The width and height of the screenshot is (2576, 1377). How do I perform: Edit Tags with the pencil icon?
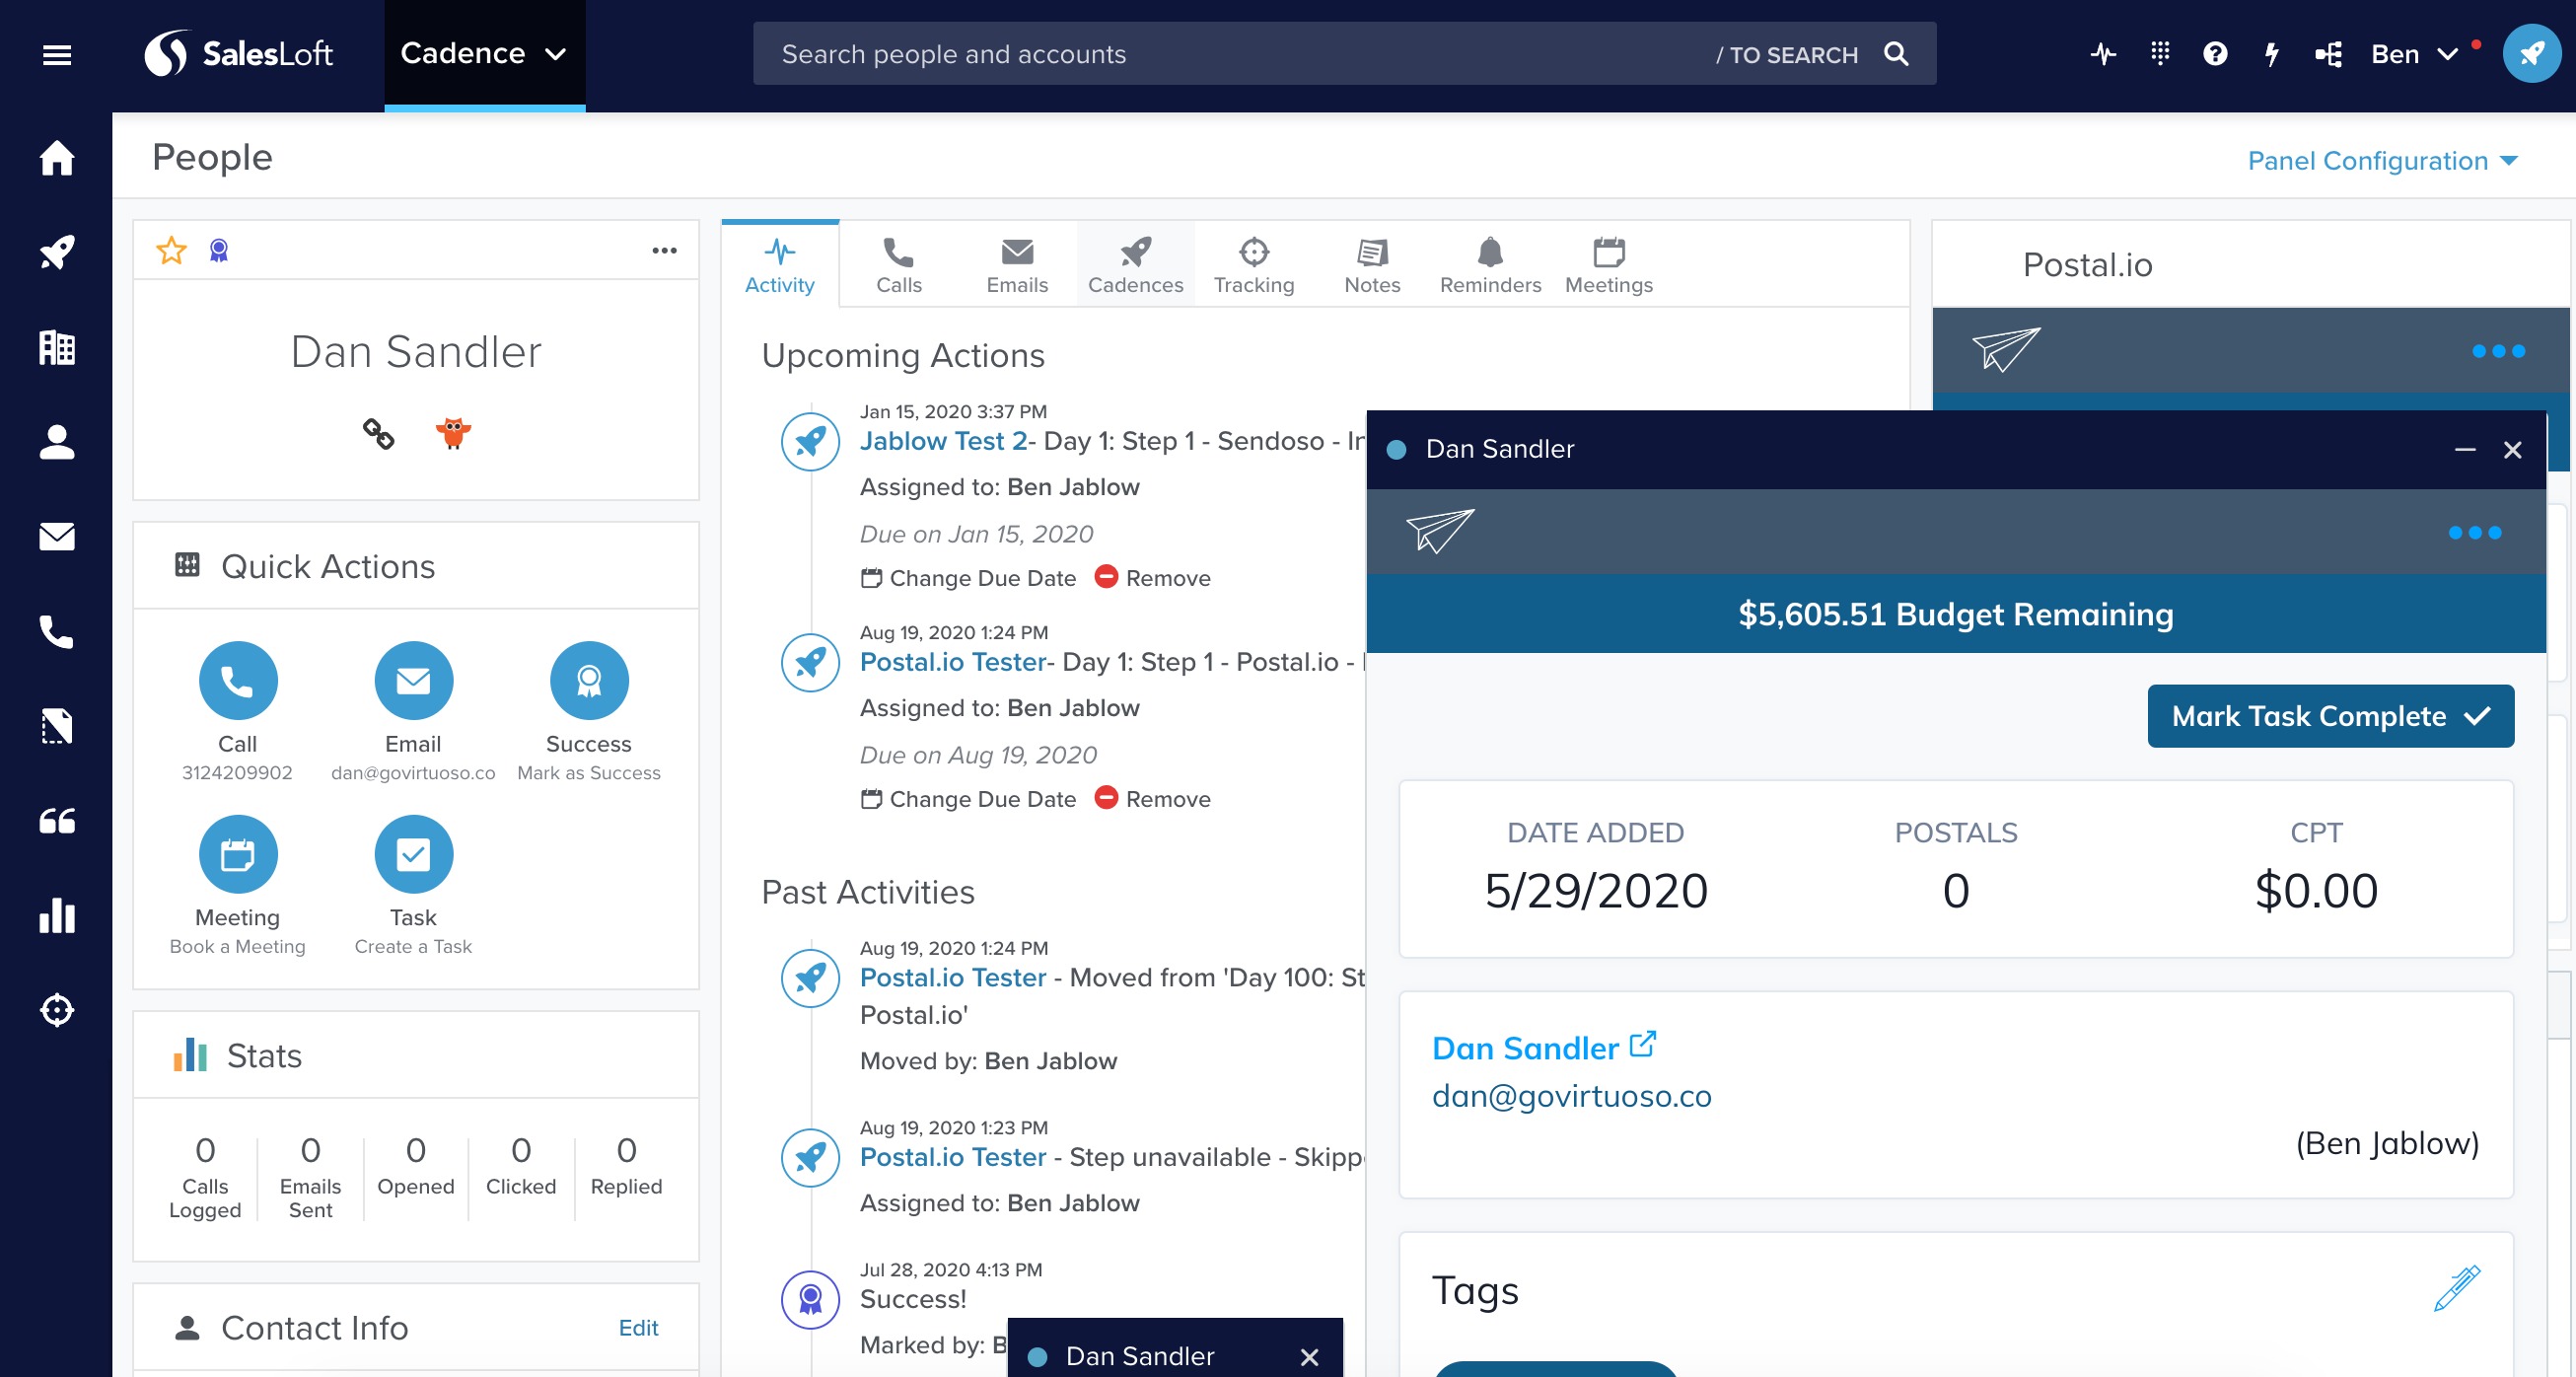pyautogui.click(x=2456, y=1288)
